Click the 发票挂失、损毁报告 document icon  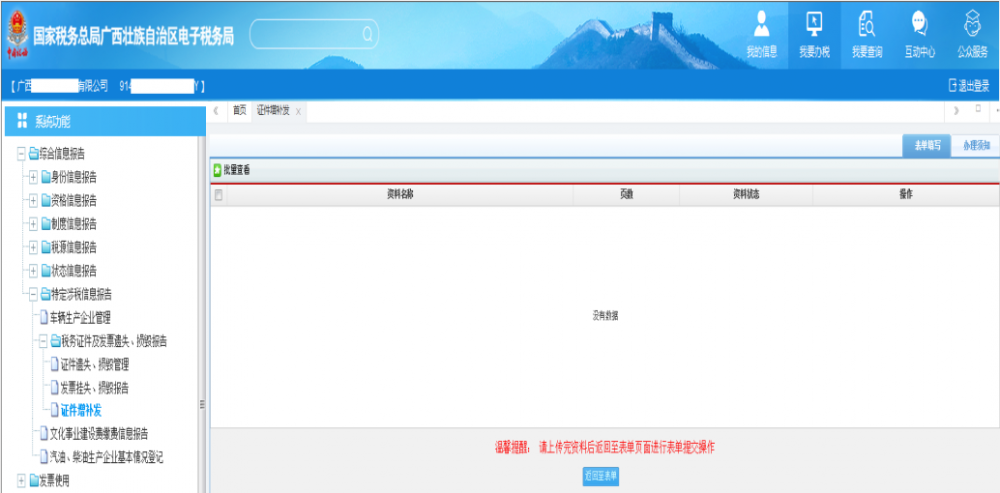pos(54,388)
